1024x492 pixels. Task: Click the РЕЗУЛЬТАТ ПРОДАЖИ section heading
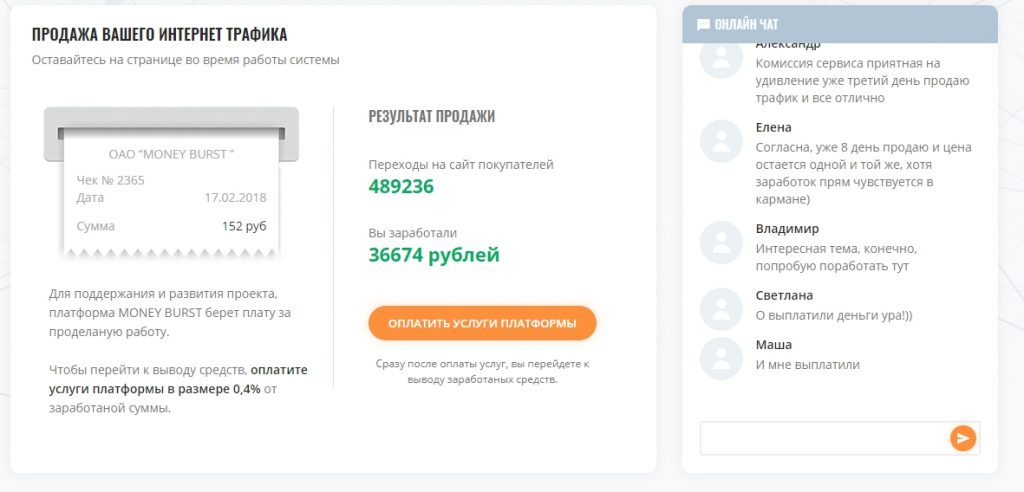(x=431, y=117)
